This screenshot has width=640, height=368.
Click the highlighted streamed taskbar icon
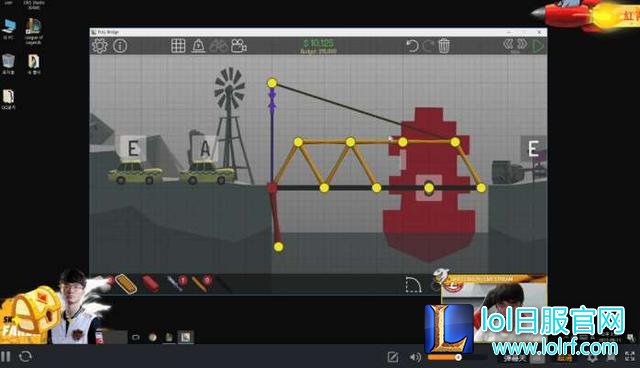coord(186,337)
